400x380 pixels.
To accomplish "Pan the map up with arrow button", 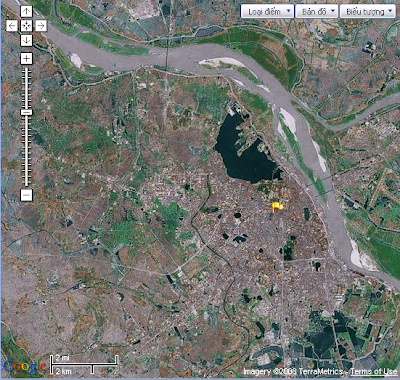I will [x=26, y=11].
